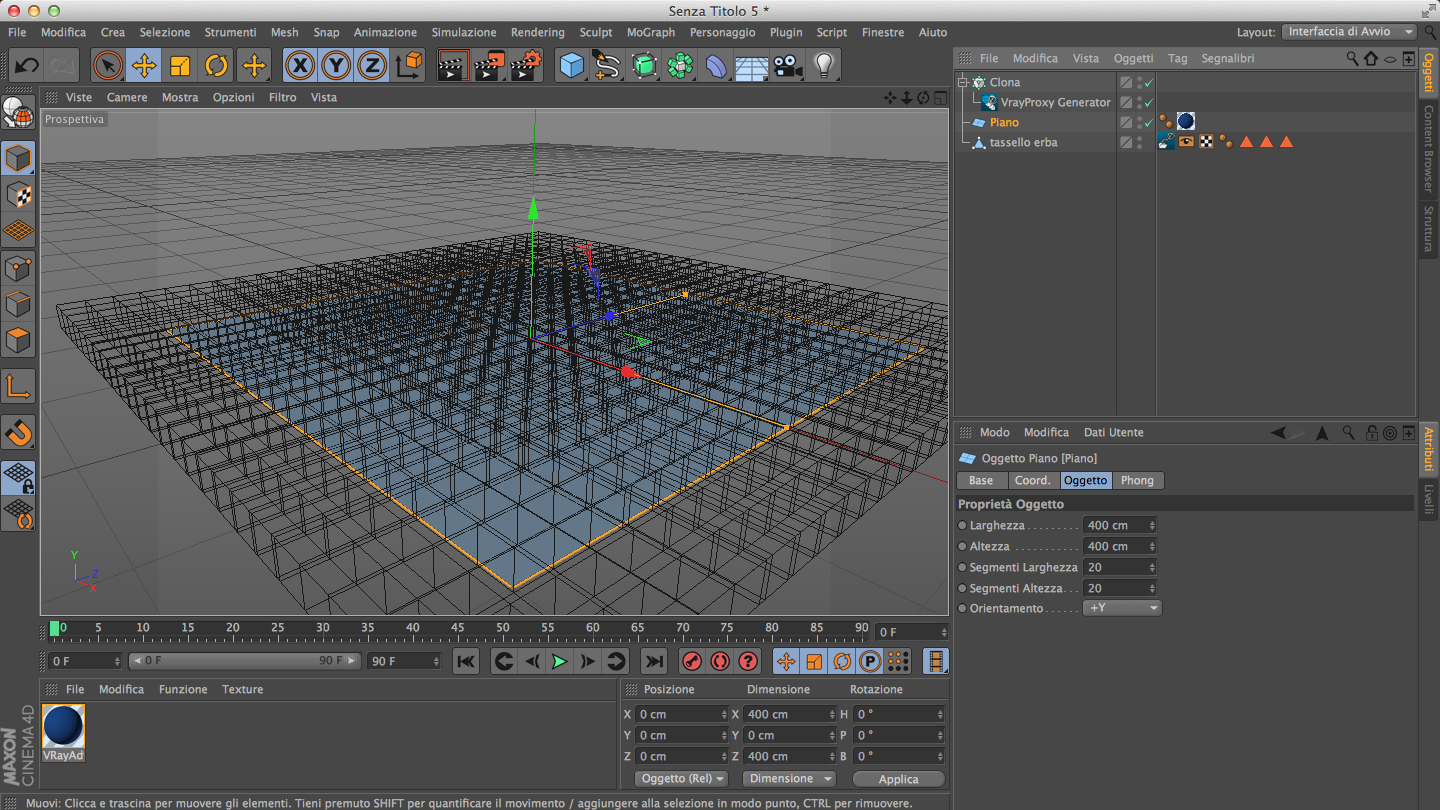
Task: Toggle the green checkmark of Clona object
Action: [1149, 83]
